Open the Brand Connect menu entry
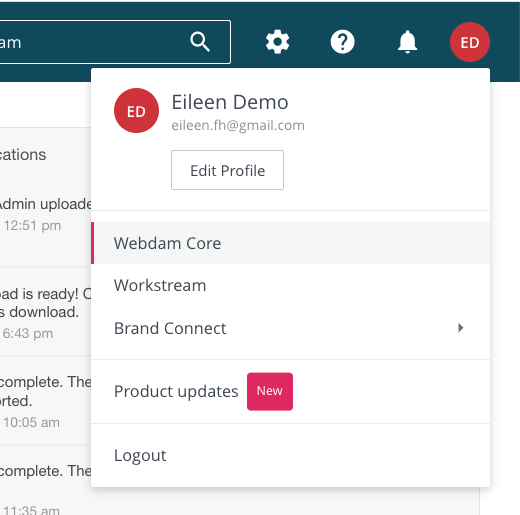The width and height of the screenshot is (520, 515). (x=290, y=328)
